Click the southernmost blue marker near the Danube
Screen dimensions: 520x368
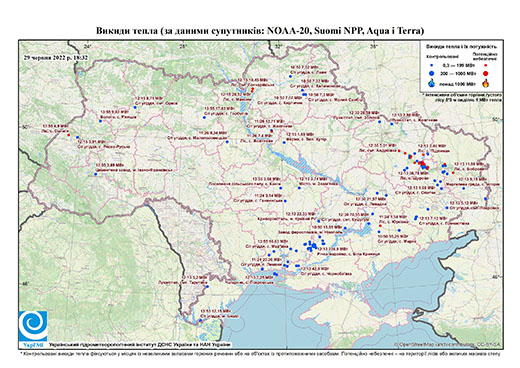pyautogui.click(x=200, y=320)
